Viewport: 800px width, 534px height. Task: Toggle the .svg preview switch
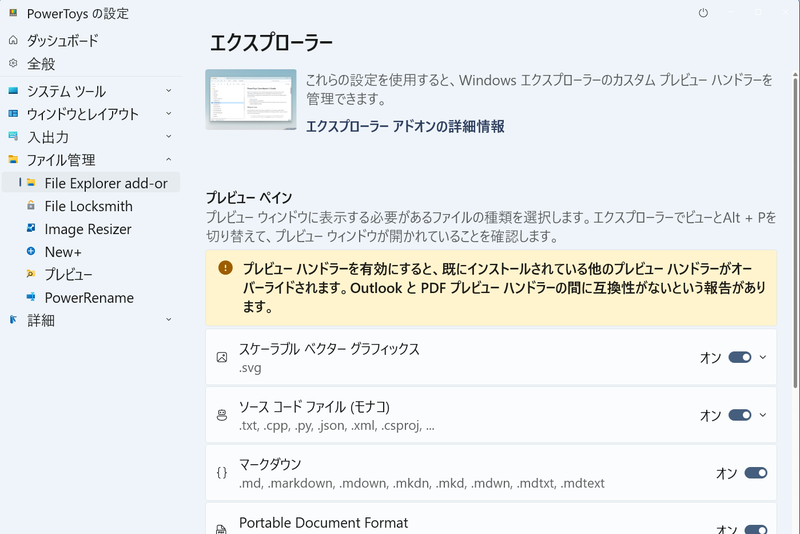[740, 357]
